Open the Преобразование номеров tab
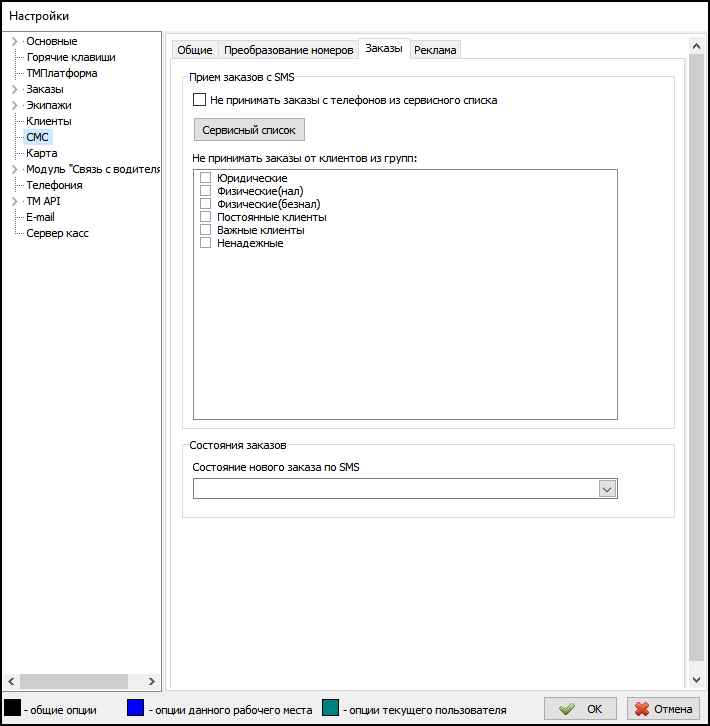Viewport: 710px width, 726px height. pyautogui.click(x=288, y=50)
